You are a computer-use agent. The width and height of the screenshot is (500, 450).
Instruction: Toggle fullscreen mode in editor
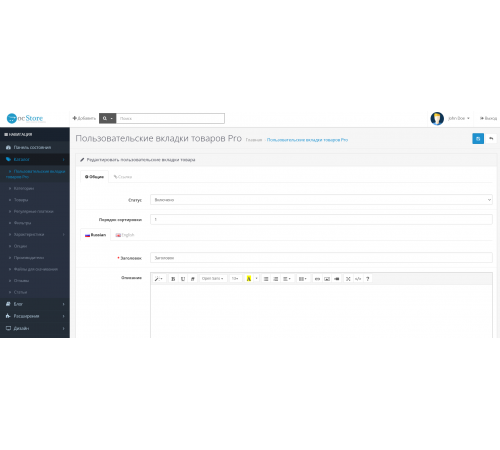(x=348, y=279)
